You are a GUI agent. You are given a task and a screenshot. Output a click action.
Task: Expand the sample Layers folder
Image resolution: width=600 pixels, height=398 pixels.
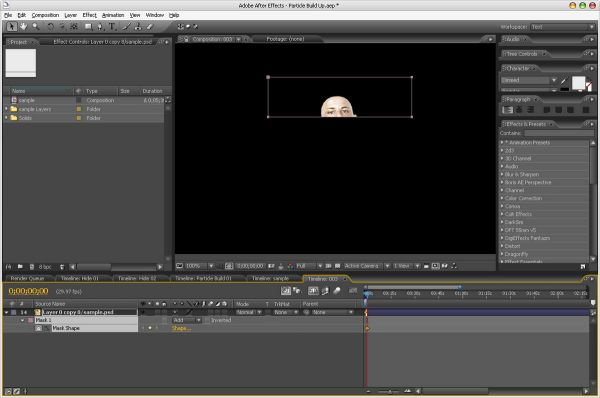pos(6,109)
